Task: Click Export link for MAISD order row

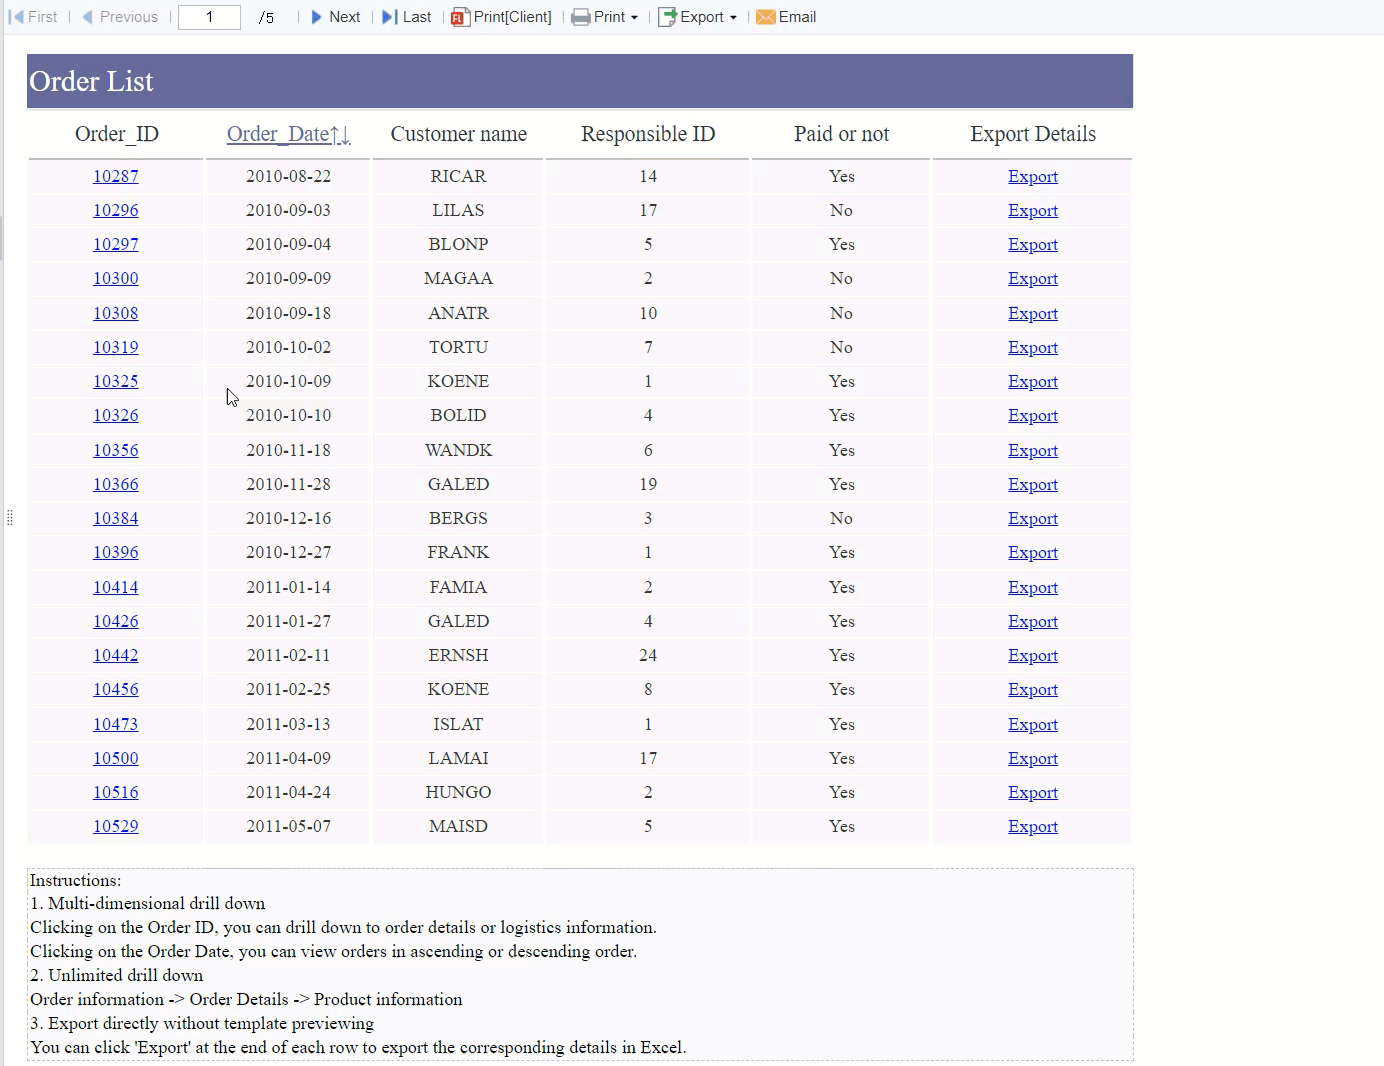Action: point(1032,826)
